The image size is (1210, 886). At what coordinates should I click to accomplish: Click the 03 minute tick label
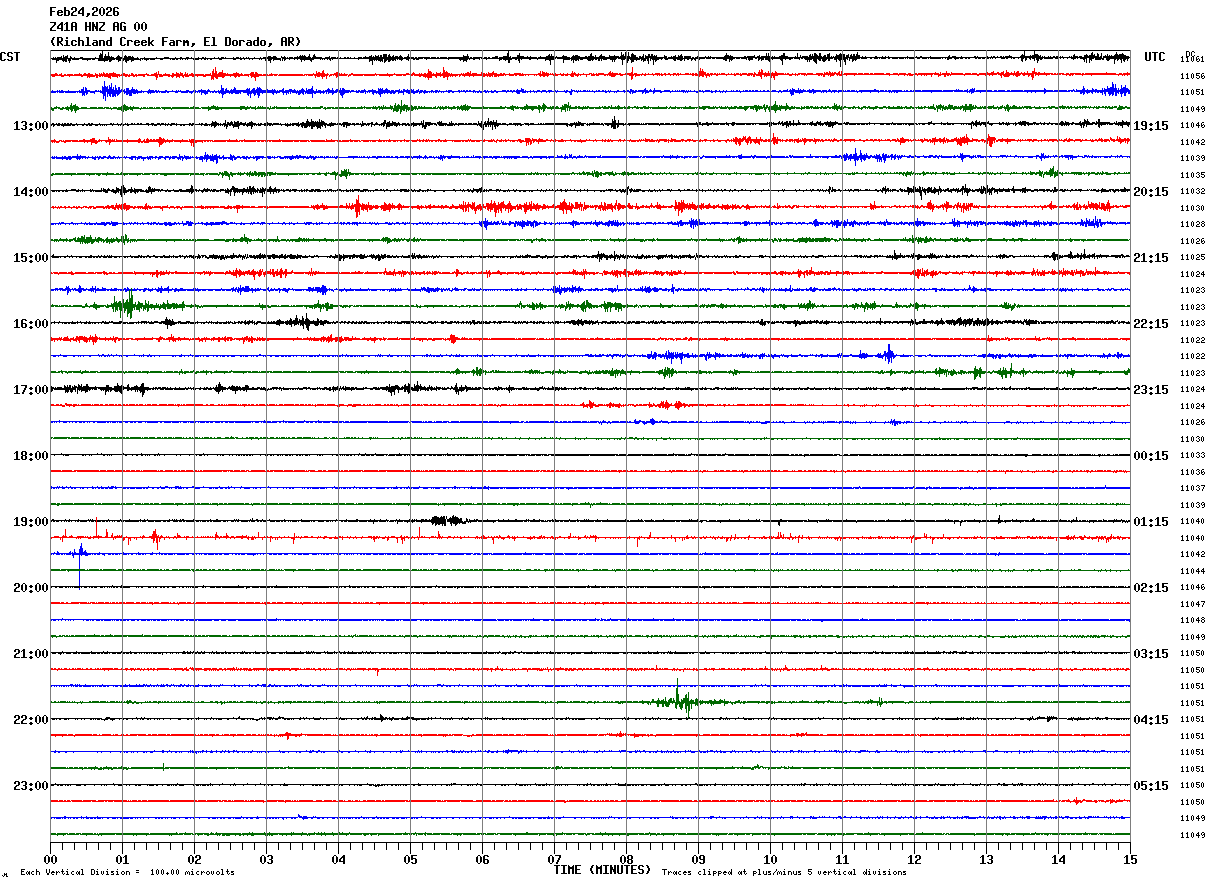point(266,859)
